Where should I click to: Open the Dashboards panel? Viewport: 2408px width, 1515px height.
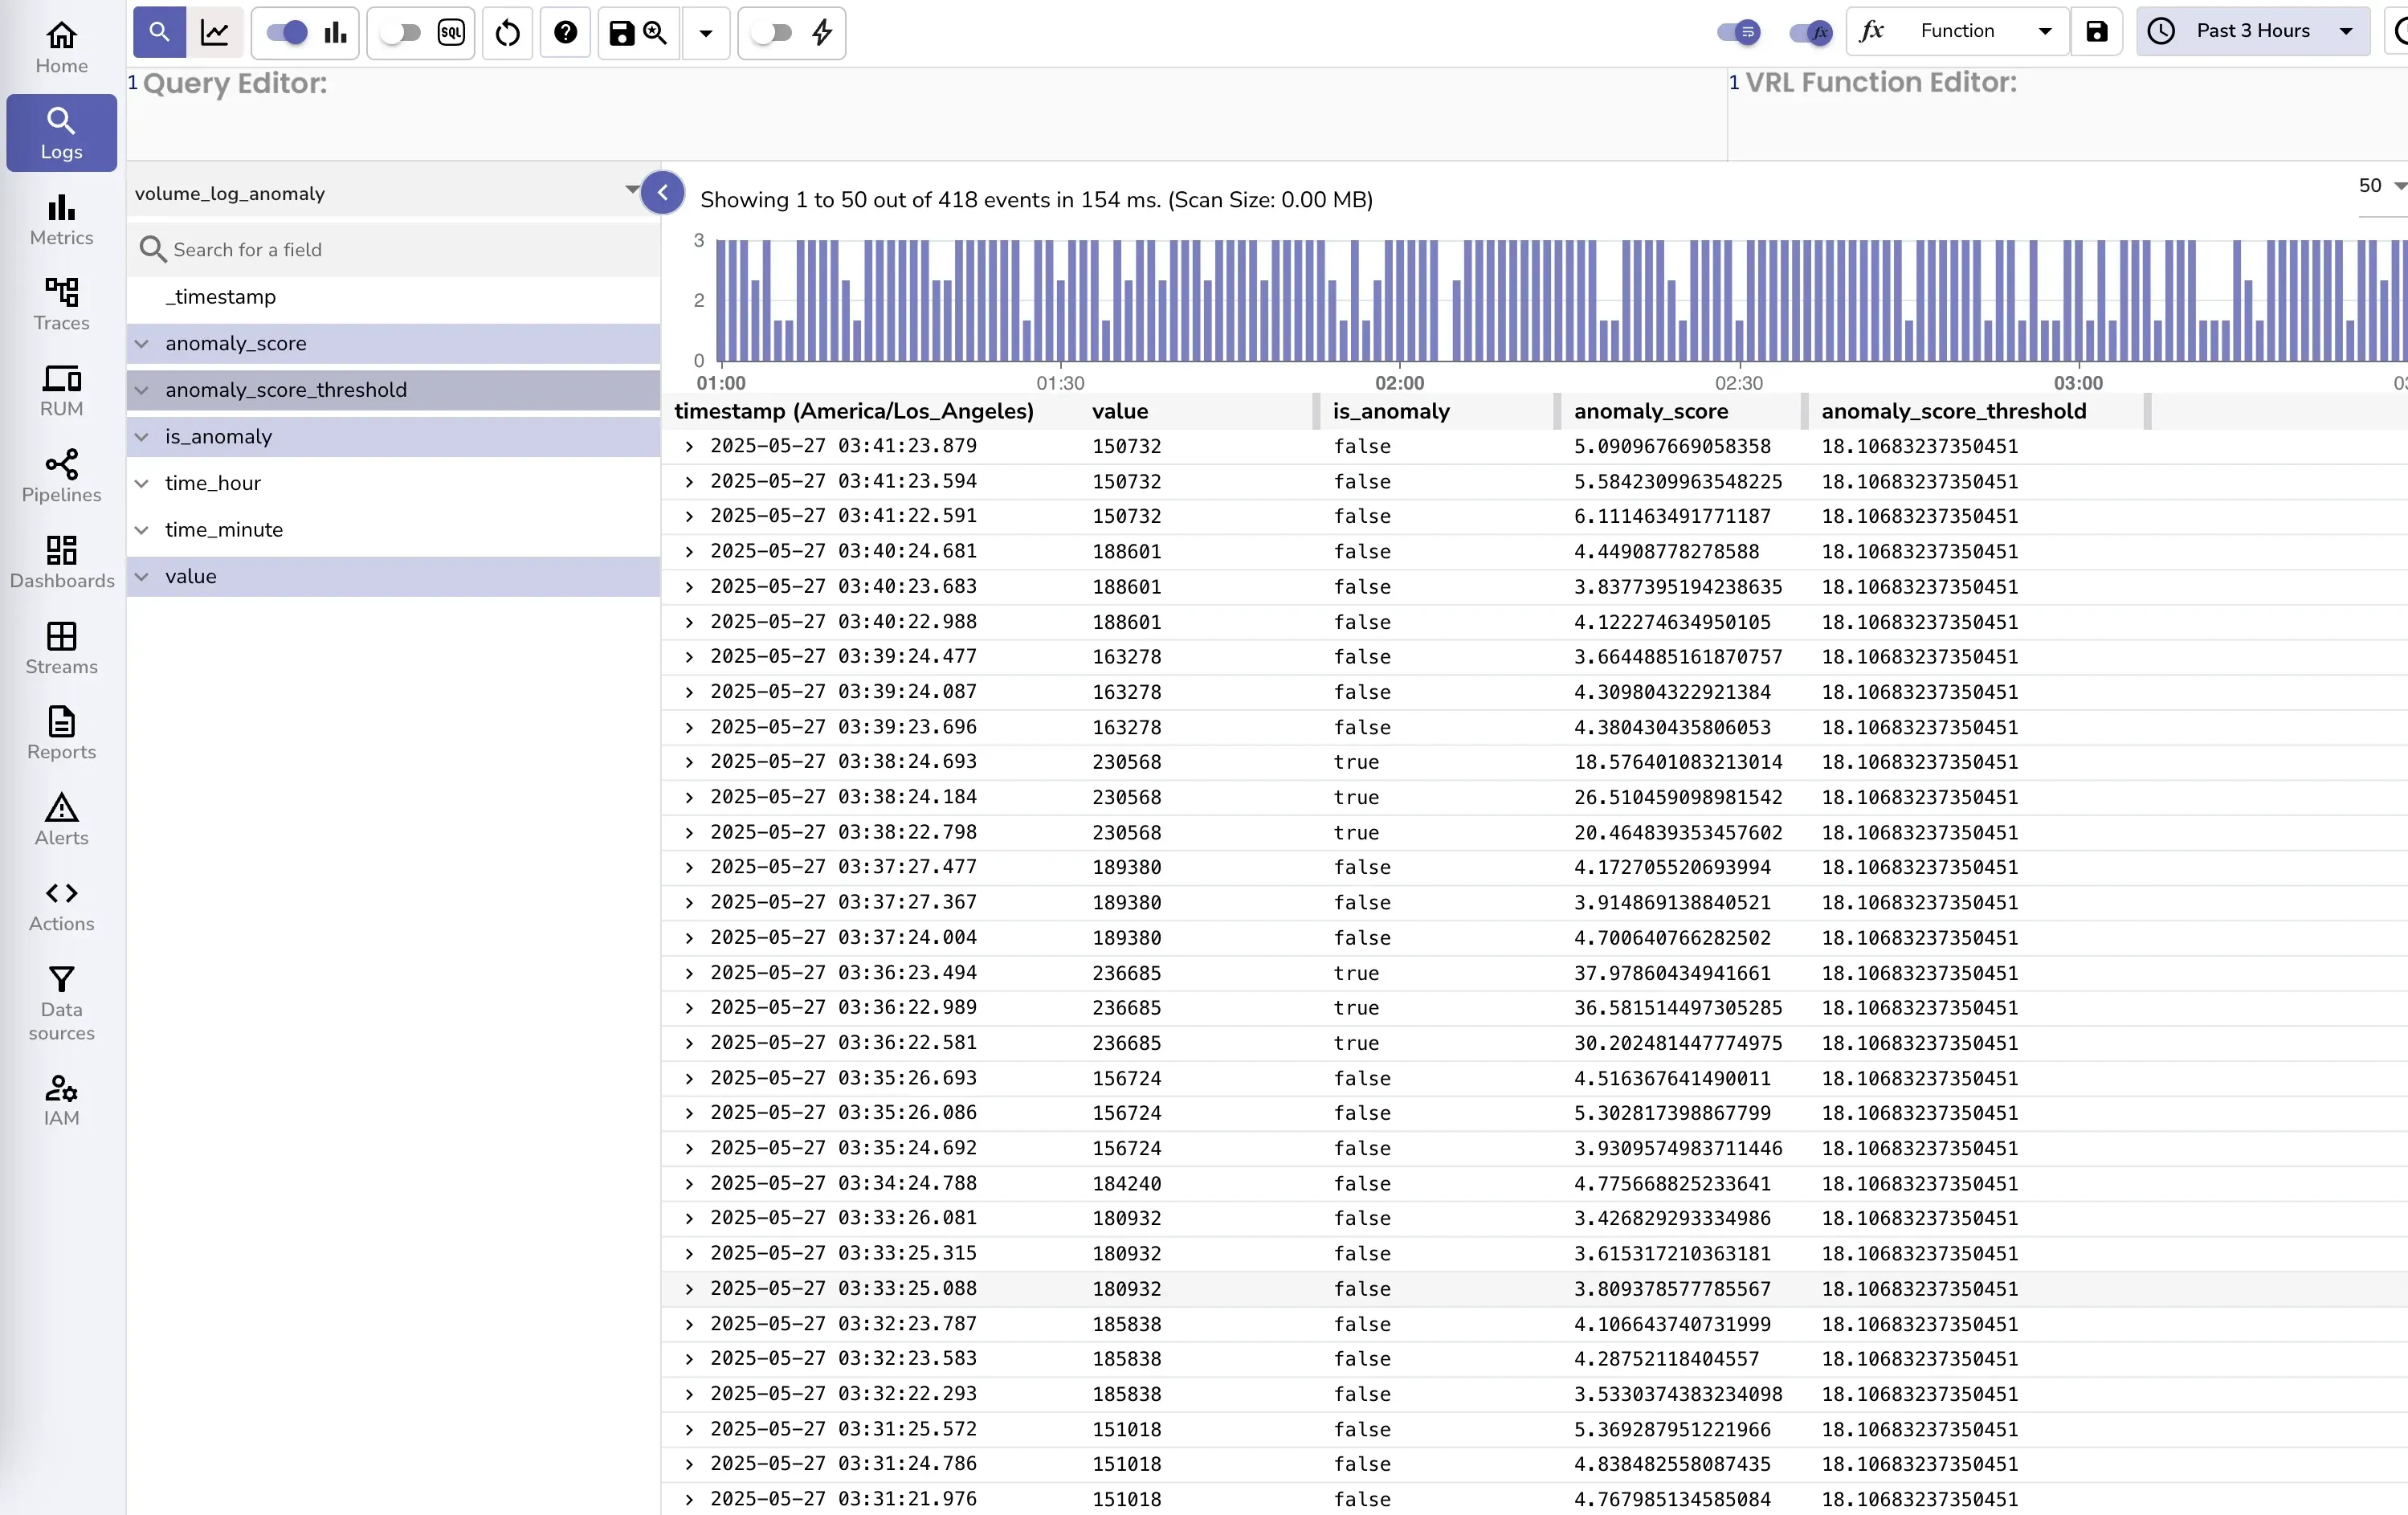61,562
